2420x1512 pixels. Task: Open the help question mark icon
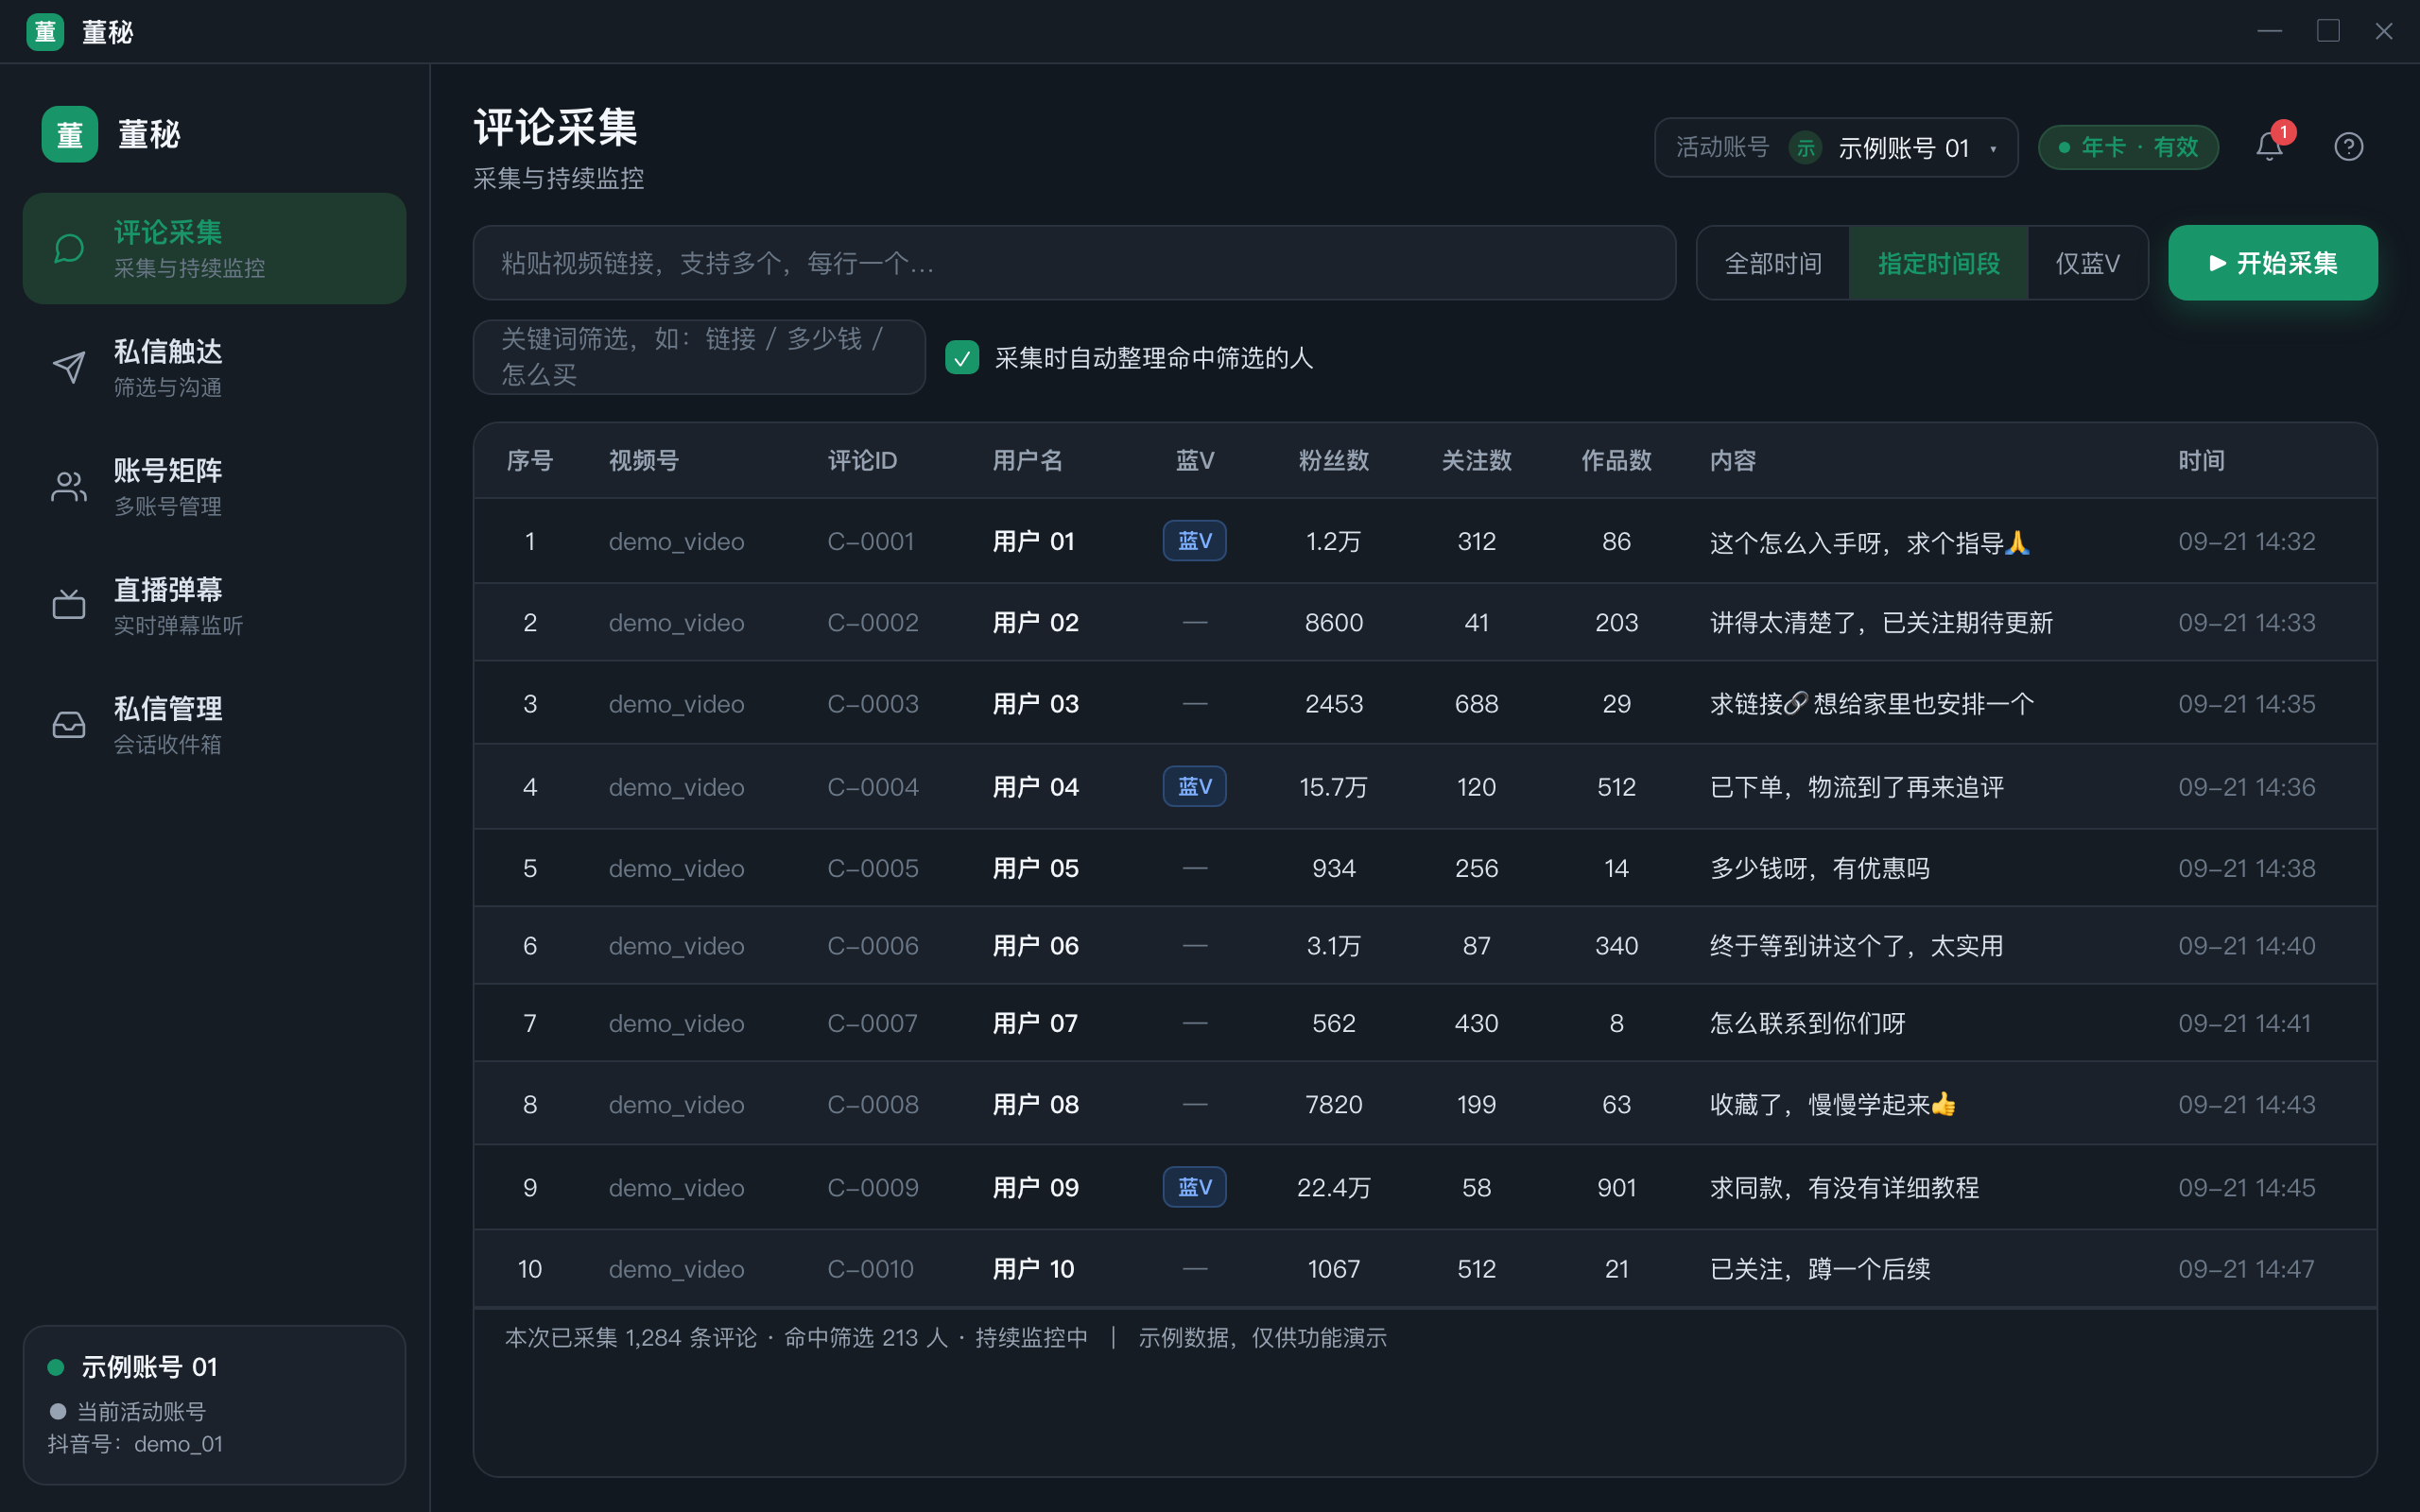[2348, 147]
